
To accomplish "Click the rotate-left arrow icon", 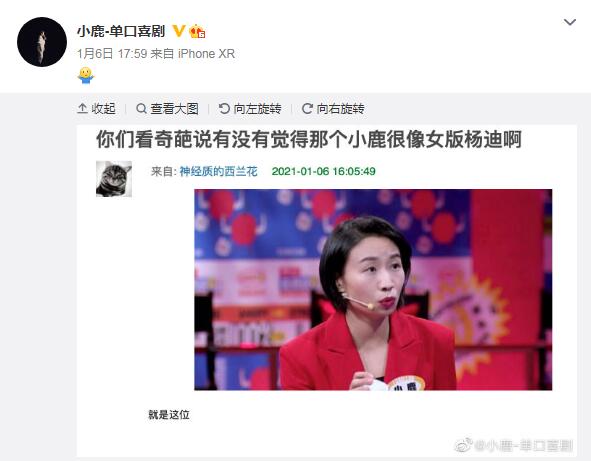I will tap(224, 109).
